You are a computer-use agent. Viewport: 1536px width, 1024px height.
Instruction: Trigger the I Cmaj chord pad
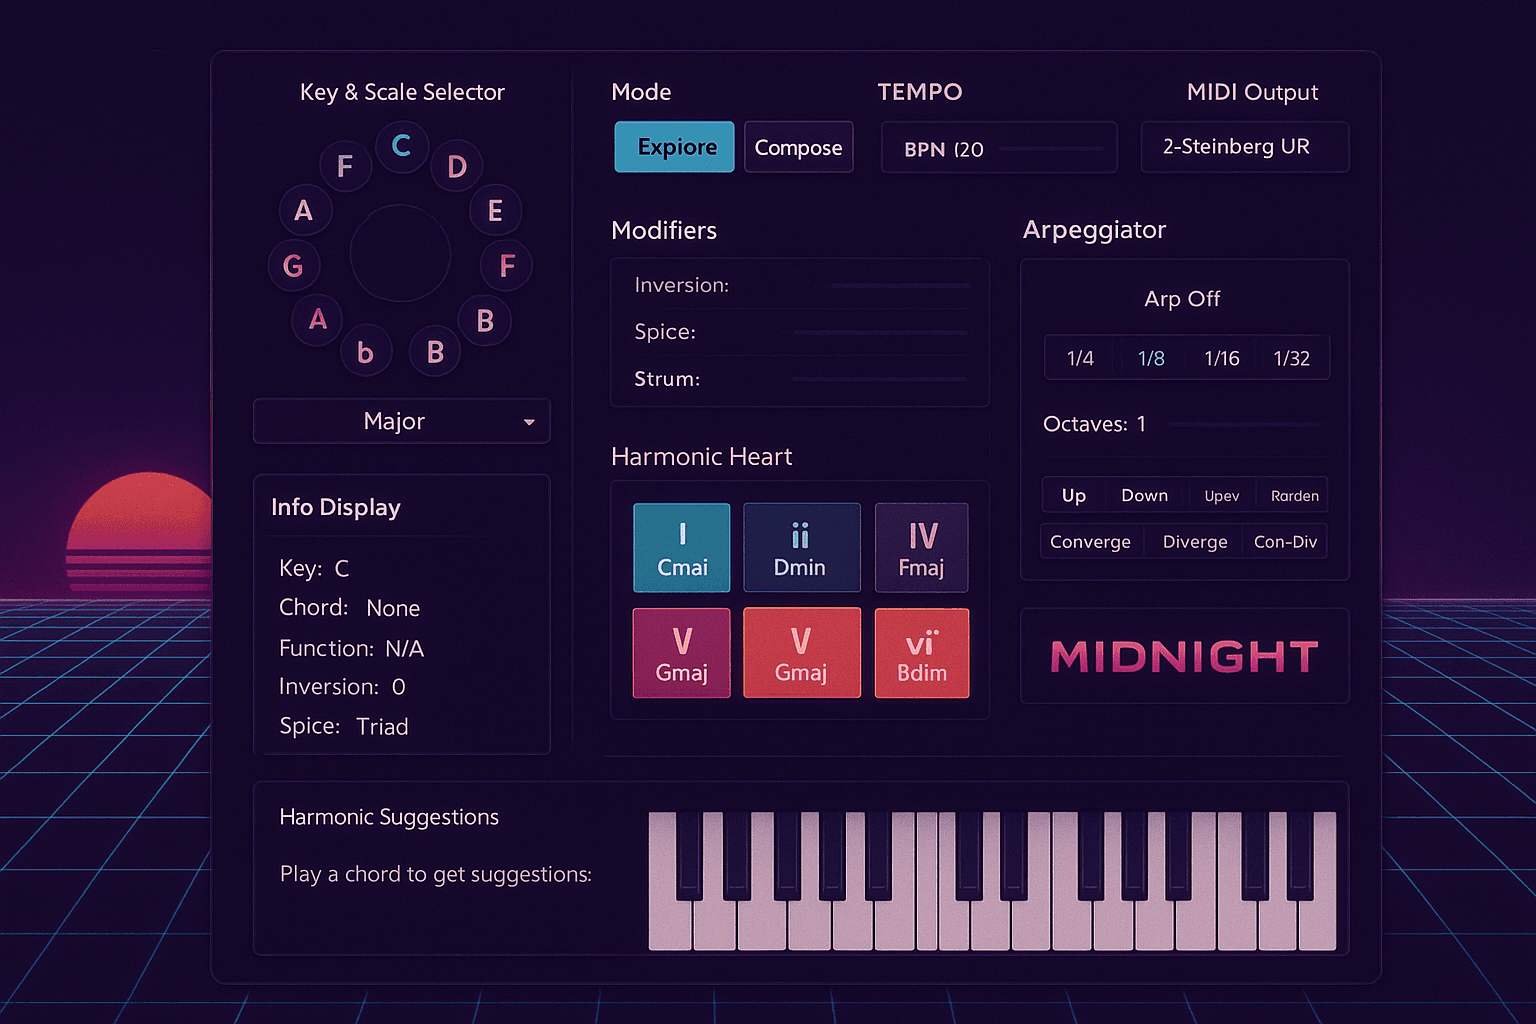(682, 548)
